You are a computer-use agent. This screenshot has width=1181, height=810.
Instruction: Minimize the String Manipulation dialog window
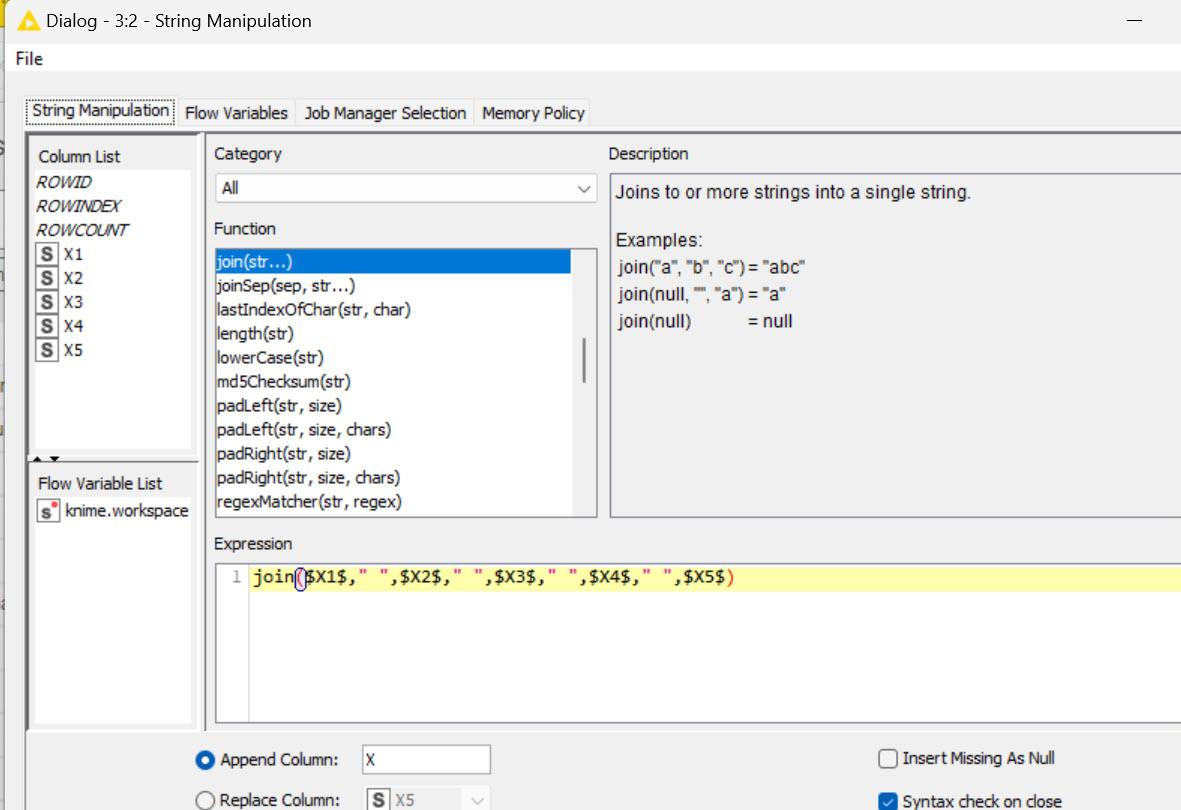click(1134, 20)
